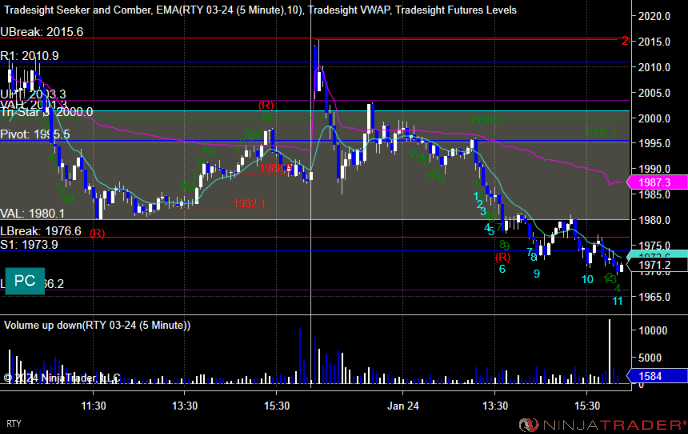The height and width of the screenshot is (434, 688).
Task: Select the 1971.2 current price marker
Action: click(x=657, y=265)
